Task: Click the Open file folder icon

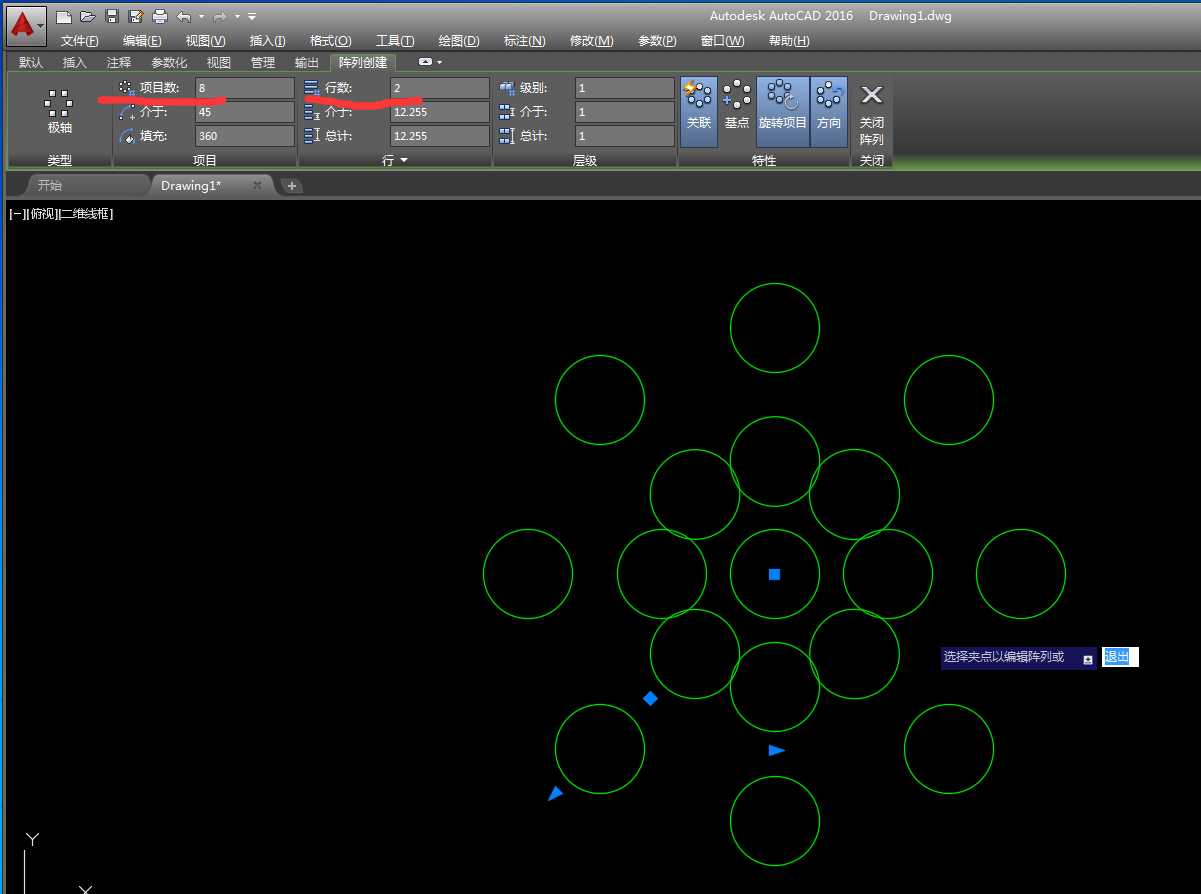Action: (x=87, y=16)
